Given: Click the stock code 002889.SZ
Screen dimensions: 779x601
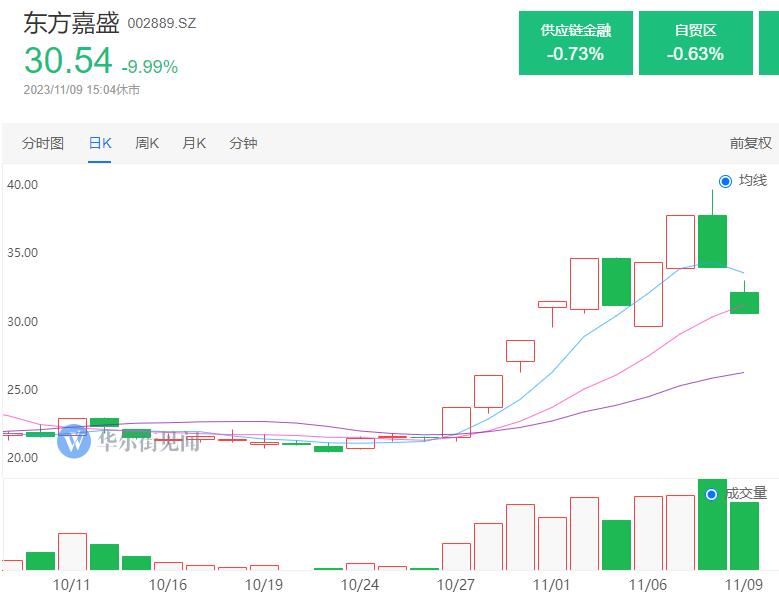Looking at the screenshot, I should 162,23.
